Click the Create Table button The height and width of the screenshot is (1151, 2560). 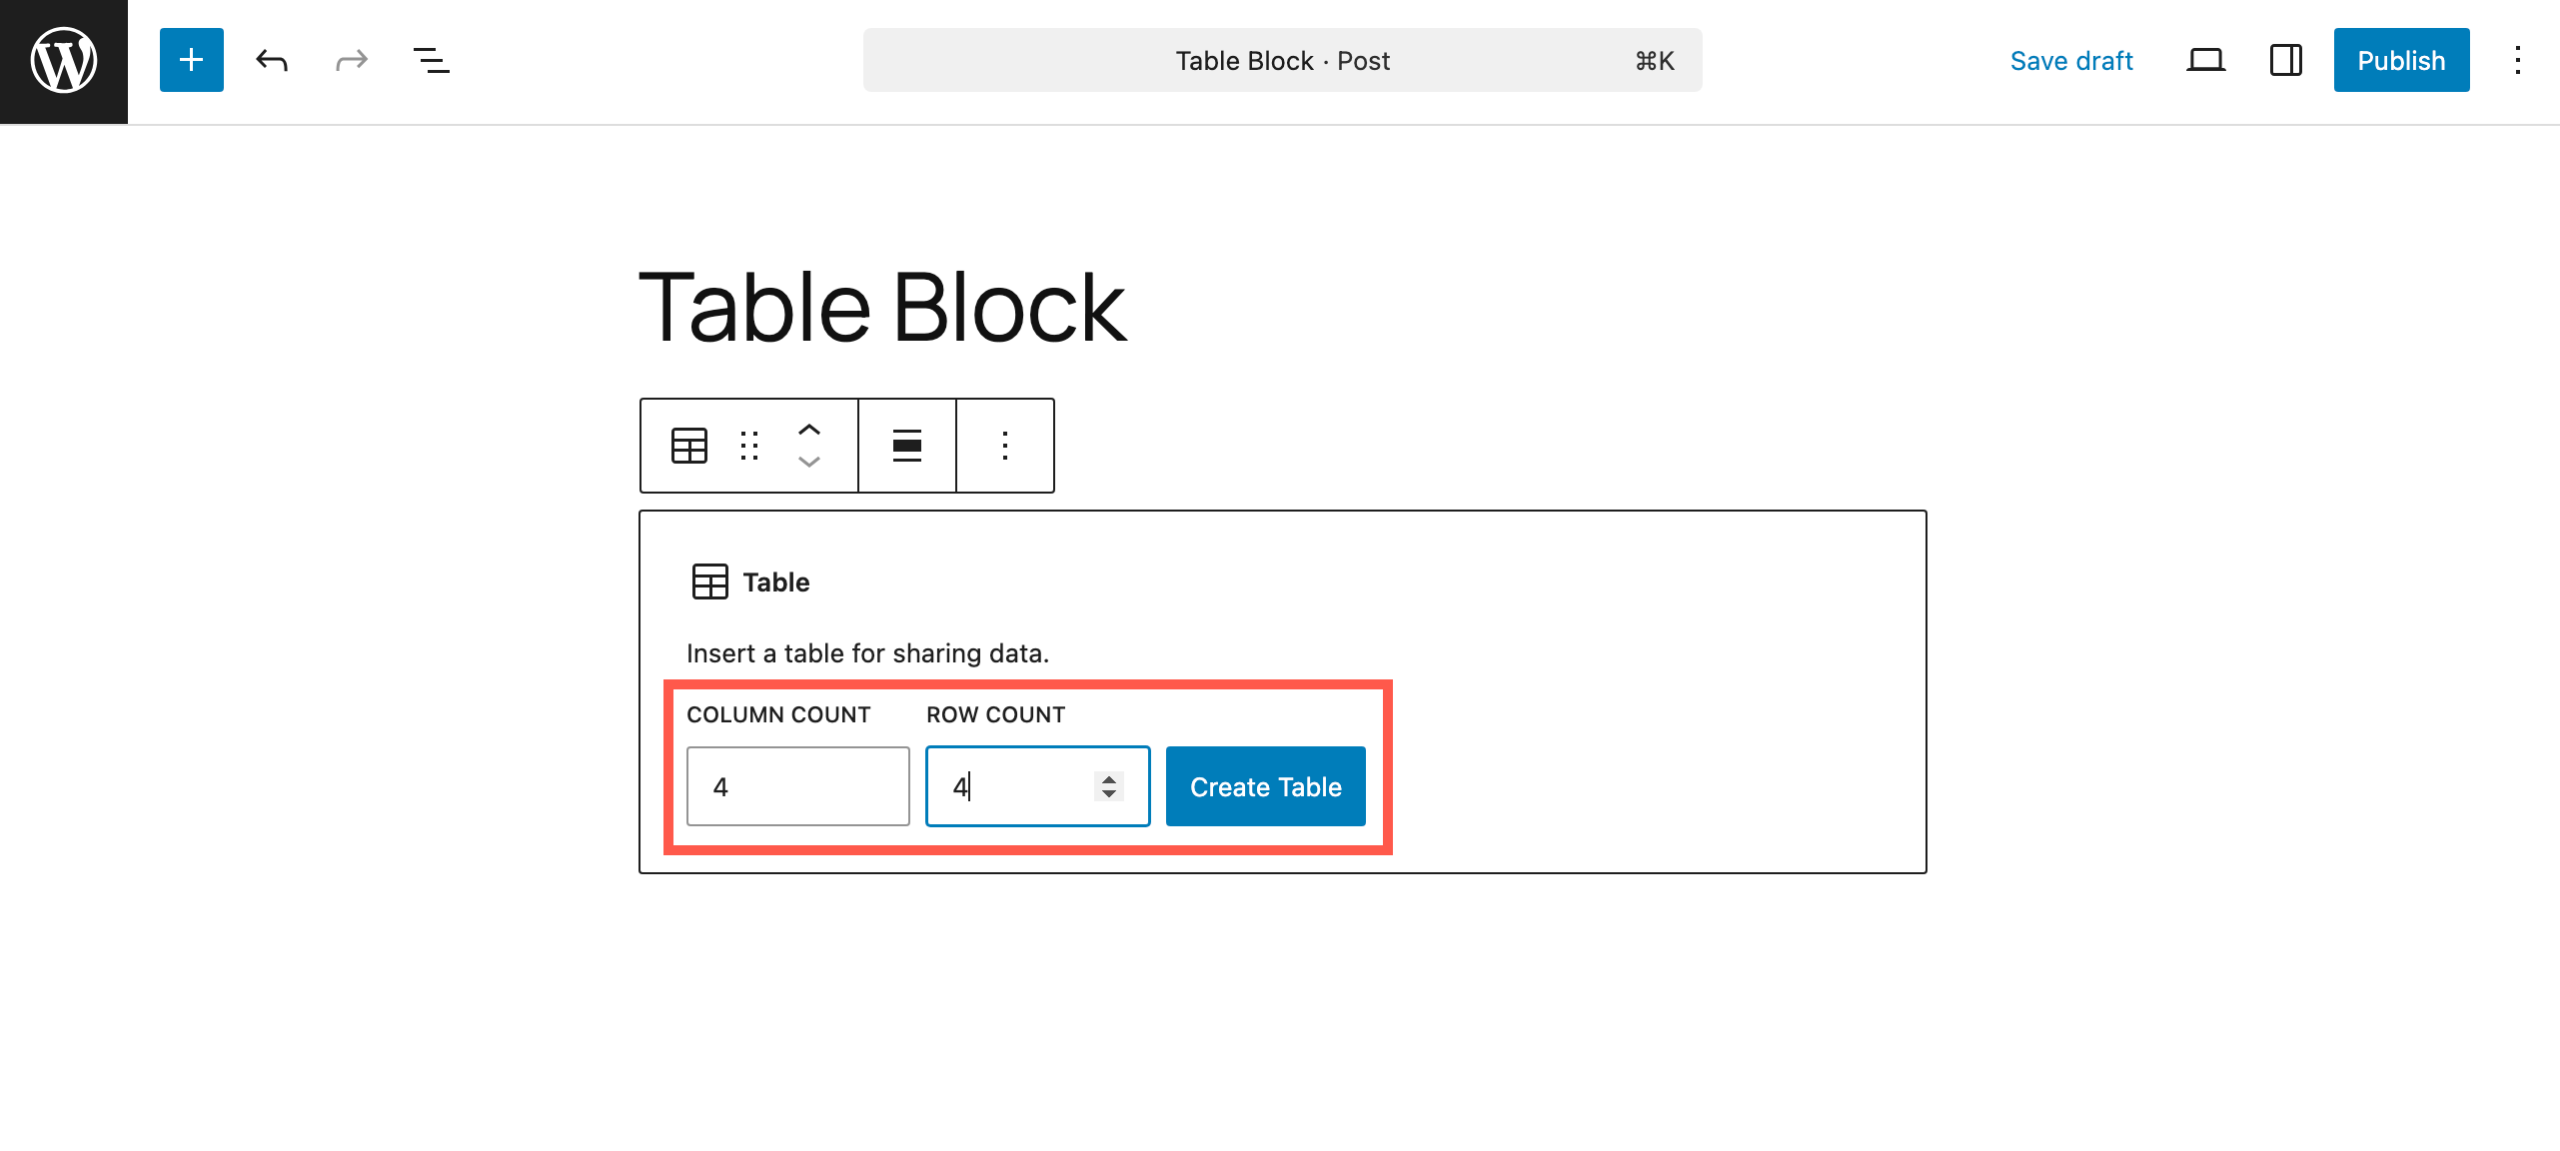1265,787
